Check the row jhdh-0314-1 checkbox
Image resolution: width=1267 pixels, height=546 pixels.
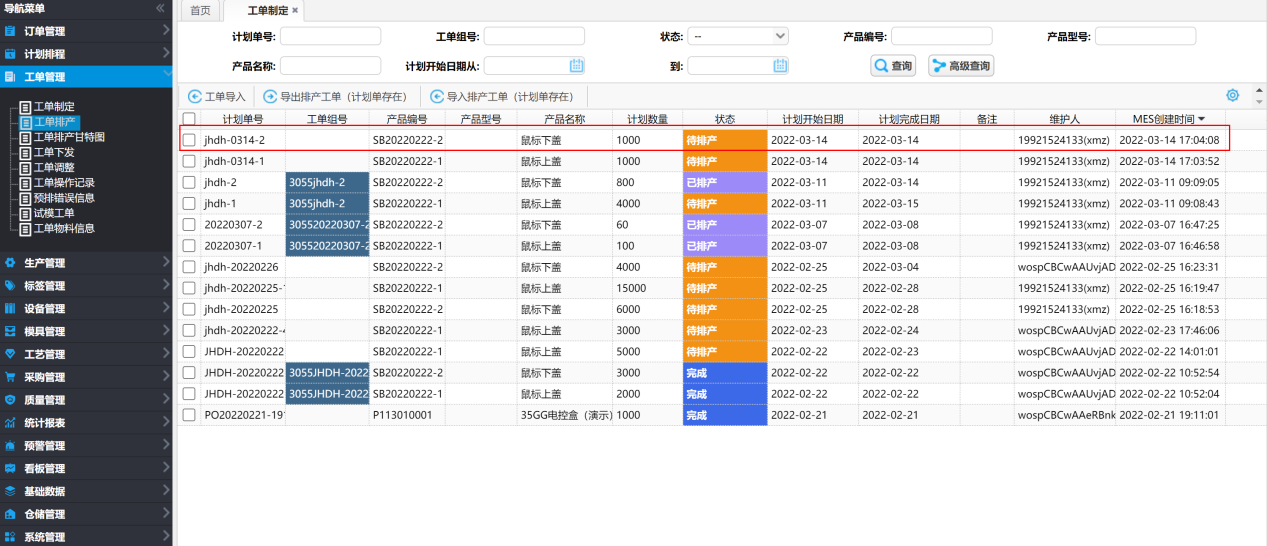tap(189, 161)
